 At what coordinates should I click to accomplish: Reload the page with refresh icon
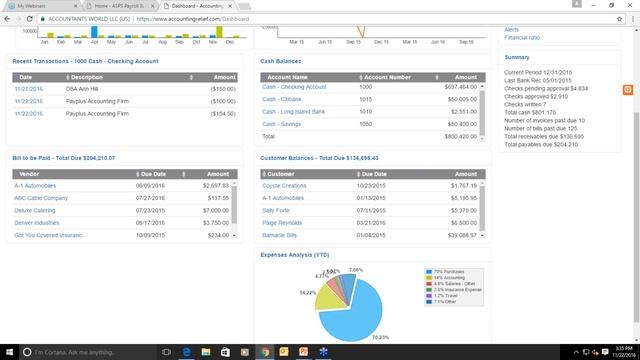pyautogui.click(x=29, y=19)
